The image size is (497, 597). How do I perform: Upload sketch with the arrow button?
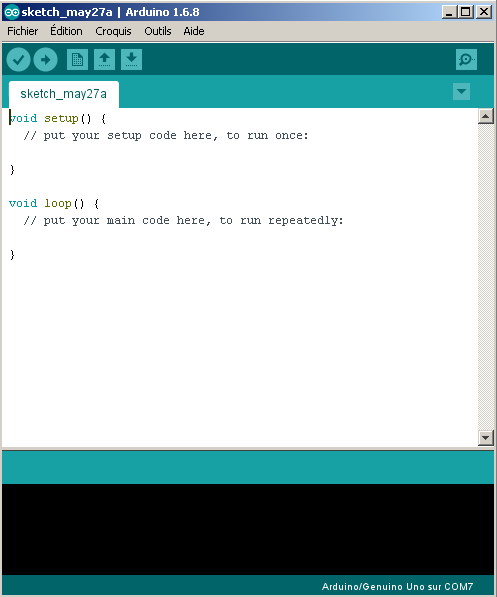45,59
